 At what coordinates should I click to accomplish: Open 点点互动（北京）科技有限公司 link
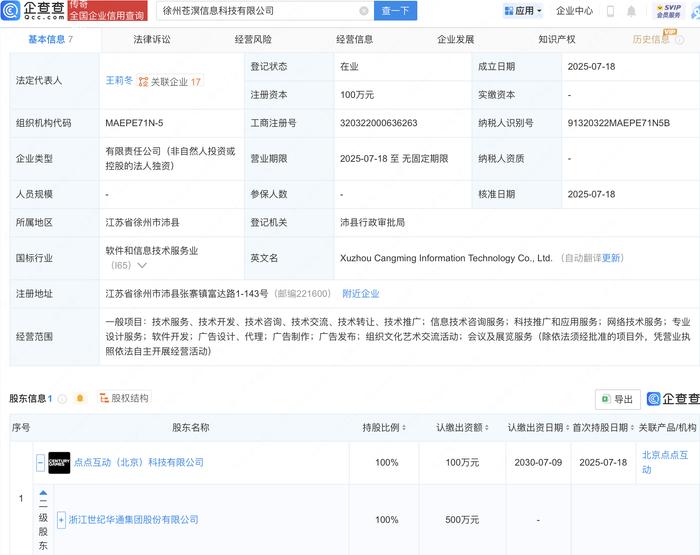click(x=139, y=463)
